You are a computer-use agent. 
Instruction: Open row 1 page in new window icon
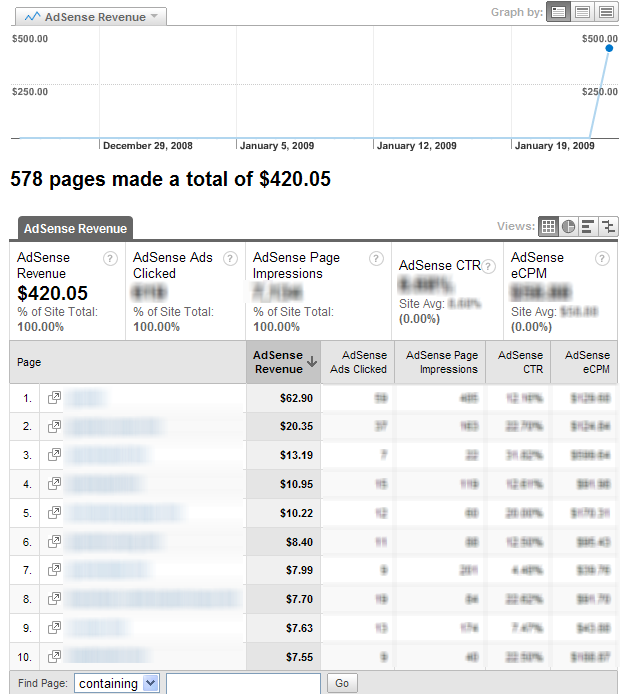54,397
